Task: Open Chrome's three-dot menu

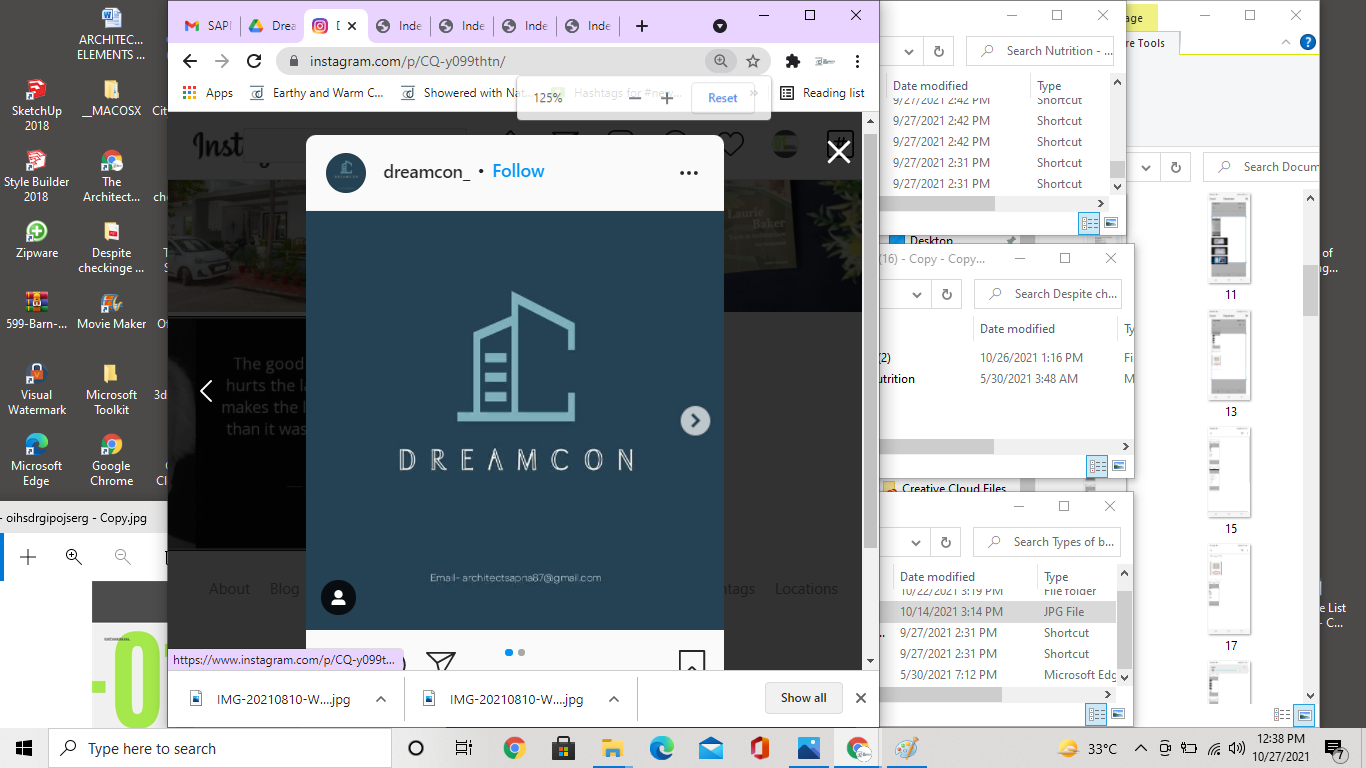Action: (x=858, y=61)
